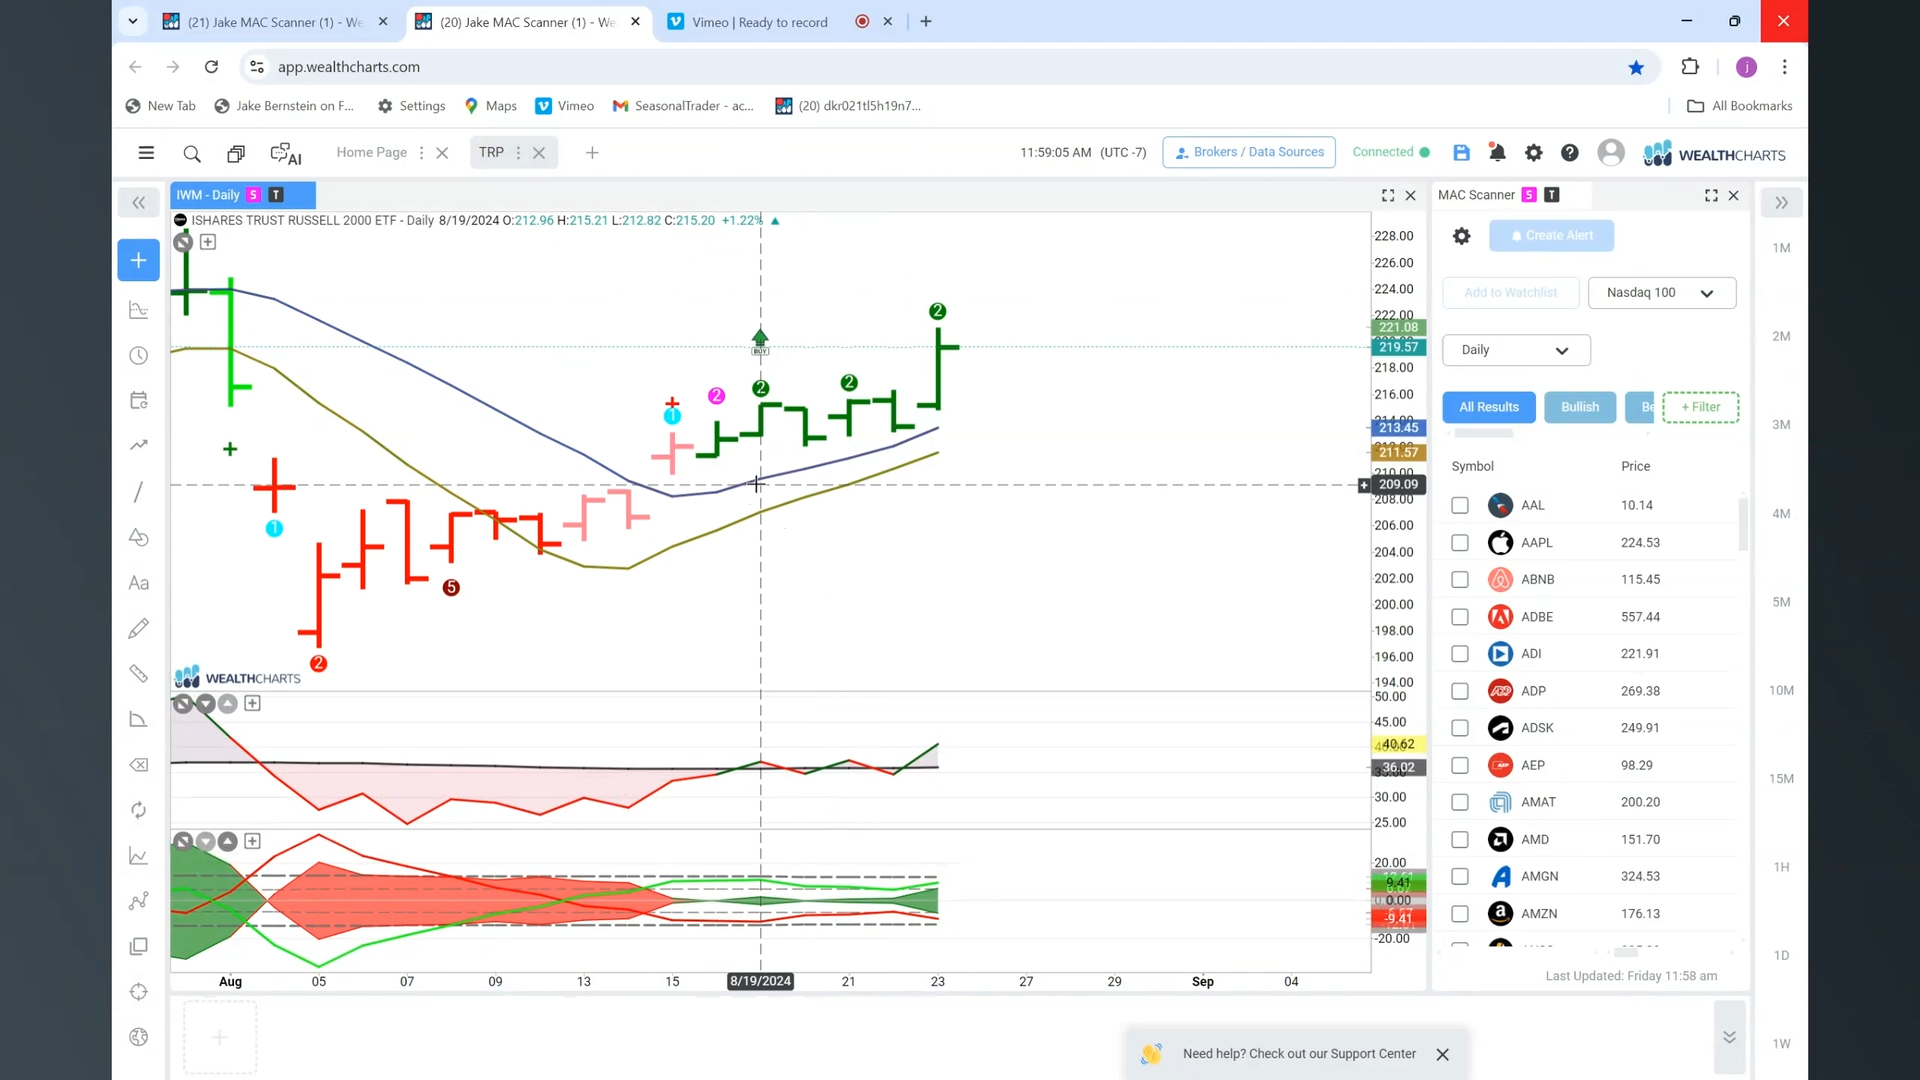
Task: Collapse left toolbar with double chevron
Action: pyautogui.click(x=139, y=203)
